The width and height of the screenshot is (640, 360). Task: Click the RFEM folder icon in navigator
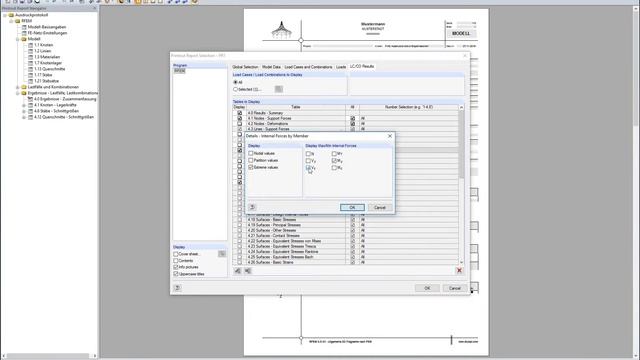[18, 21]
